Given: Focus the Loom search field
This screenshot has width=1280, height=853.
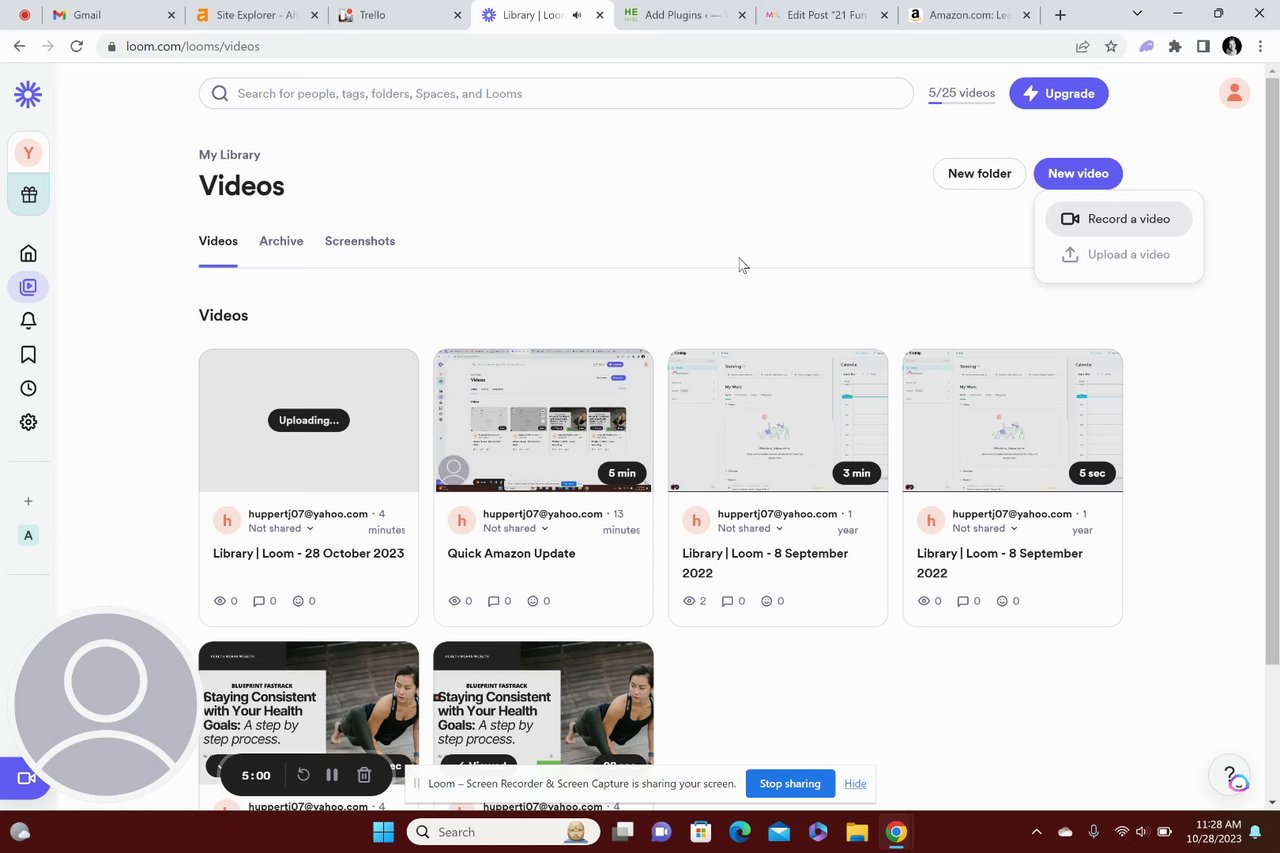Looking at the screenshot, I should pos(556,93).
